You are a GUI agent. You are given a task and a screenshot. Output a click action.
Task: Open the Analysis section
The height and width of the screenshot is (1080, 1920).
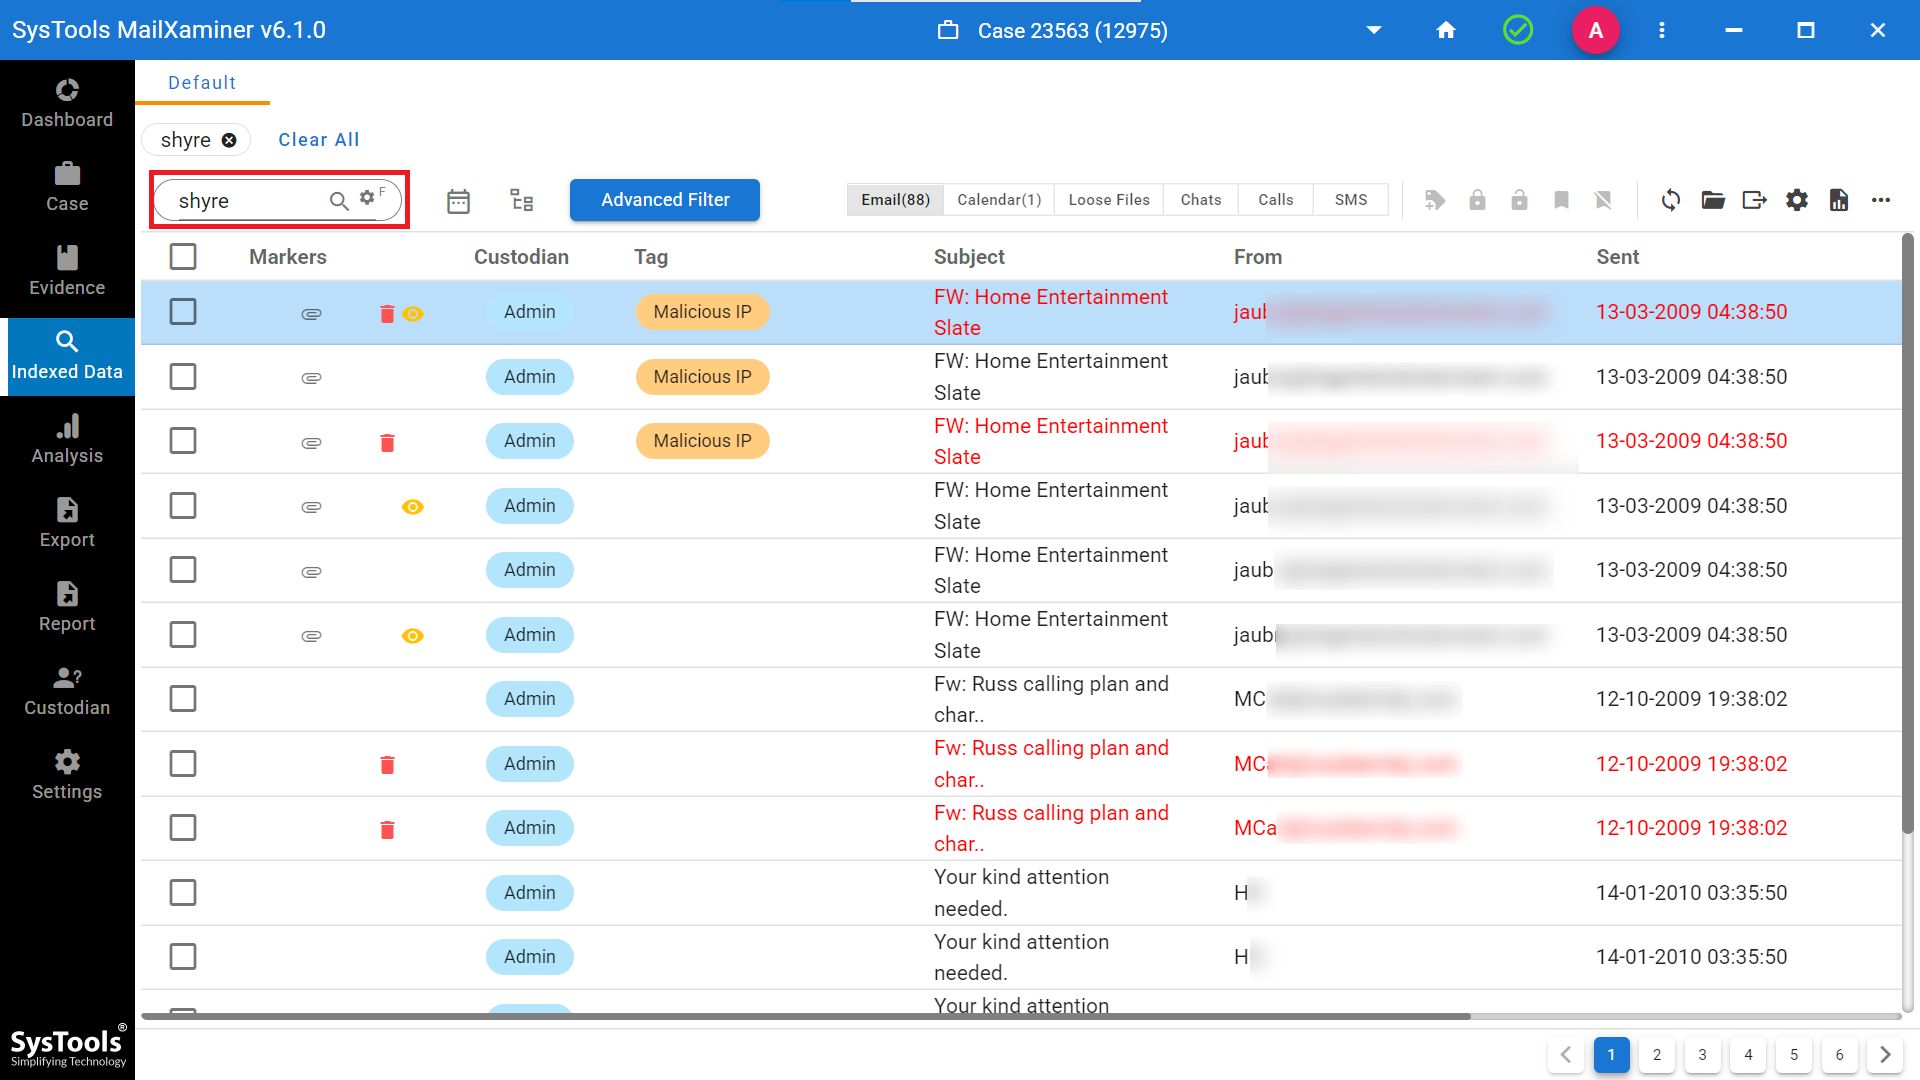(67, 440)
